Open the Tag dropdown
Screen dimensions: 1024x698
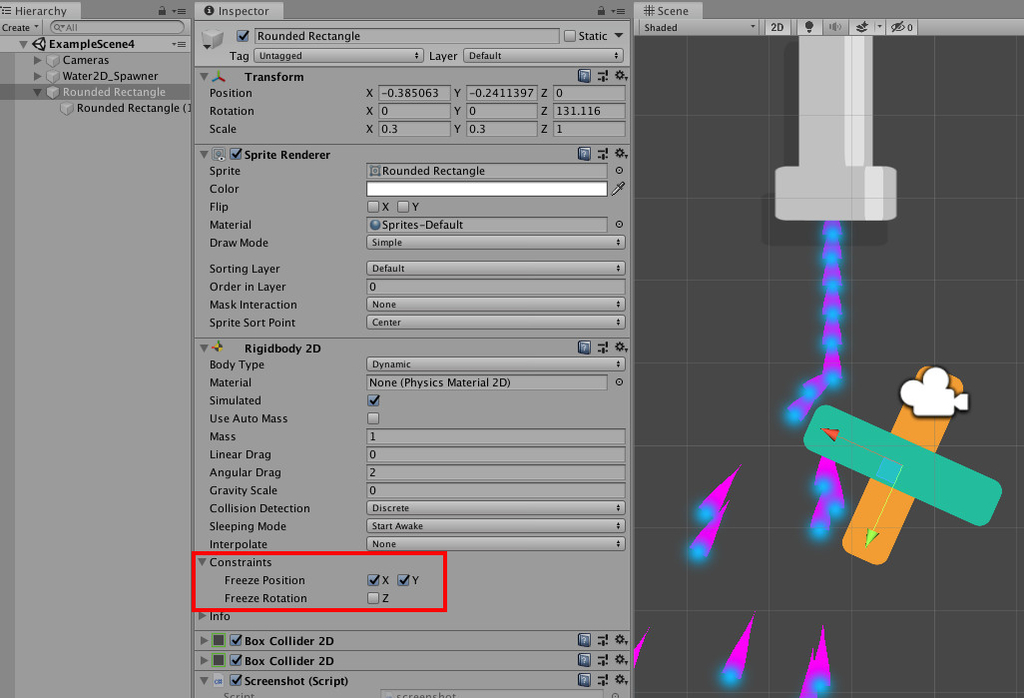click(x=338, y=56)
